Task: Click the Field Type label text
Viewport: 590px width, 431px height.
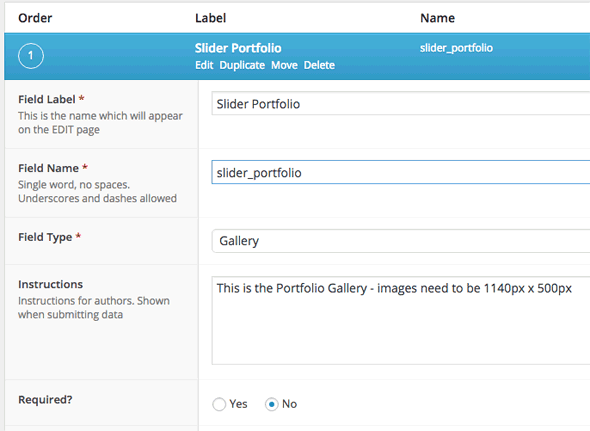Action: pos(45,237)
